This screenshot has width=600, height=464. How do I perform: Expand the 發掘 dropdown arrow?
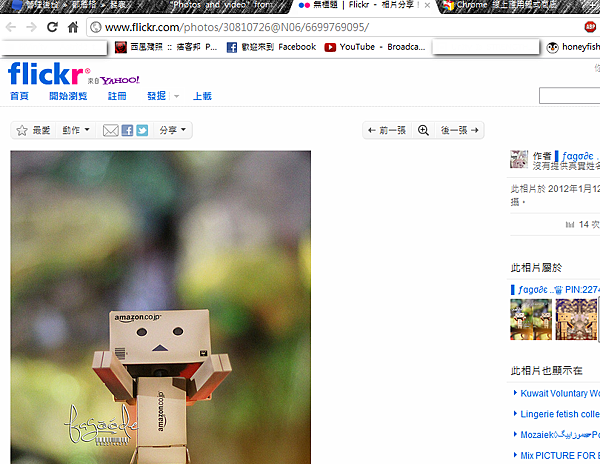(x=176, y=96)
